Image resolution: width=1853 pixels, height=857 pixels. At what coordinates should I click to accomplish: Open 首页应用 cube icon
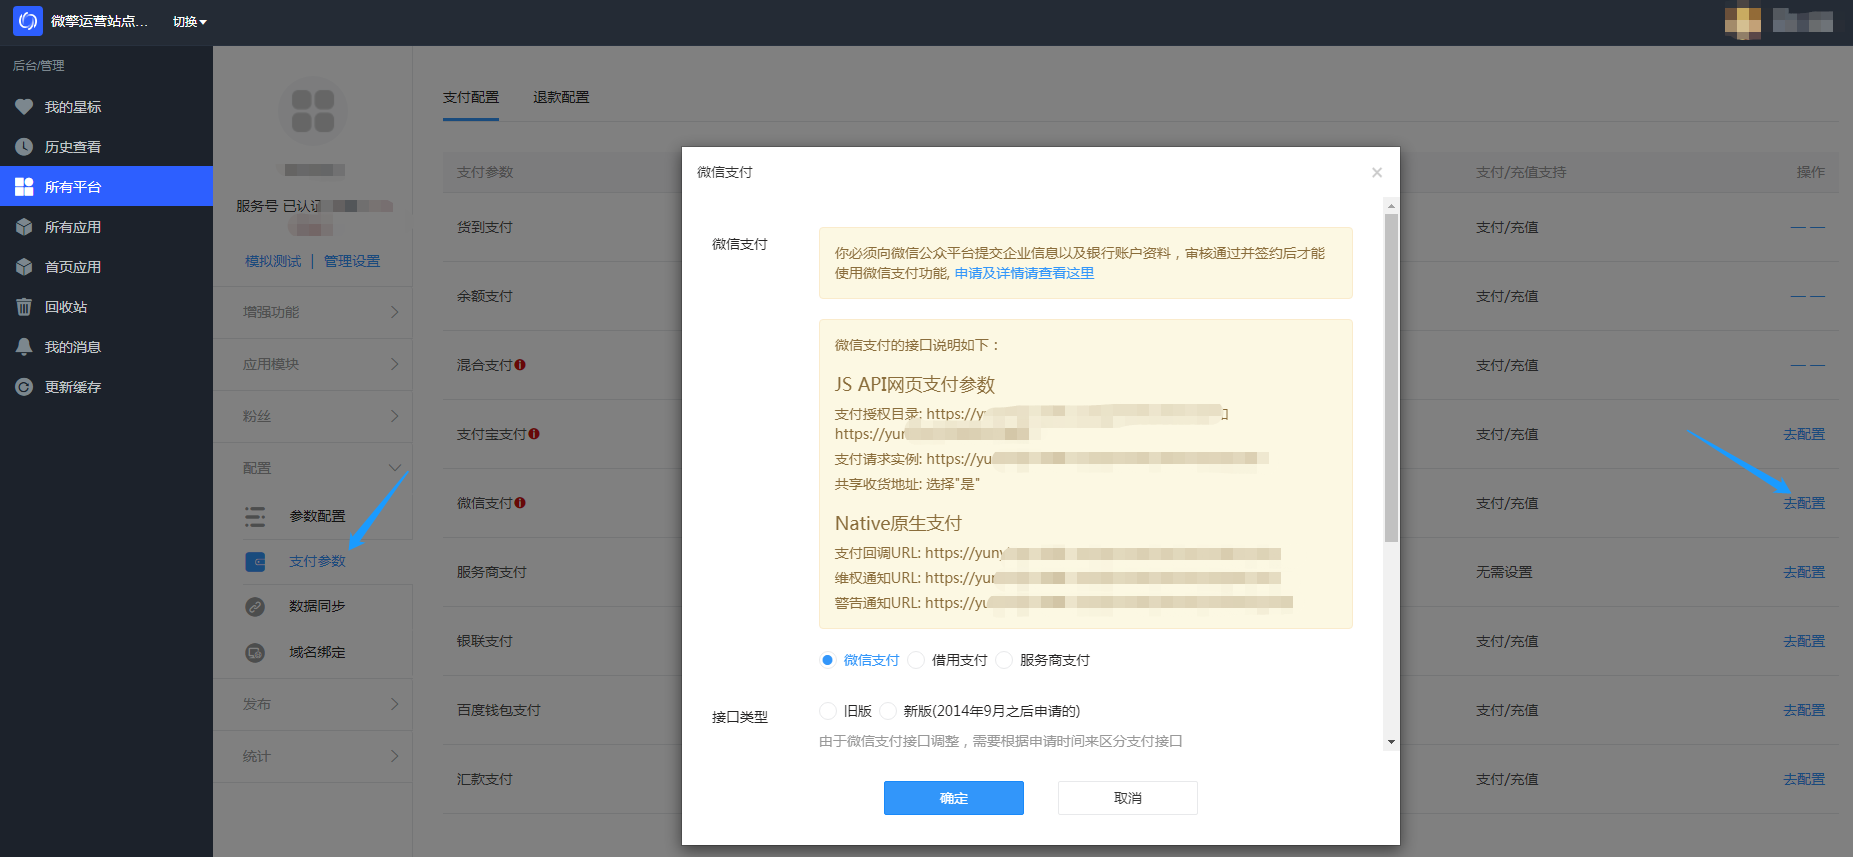click(24, 267)
